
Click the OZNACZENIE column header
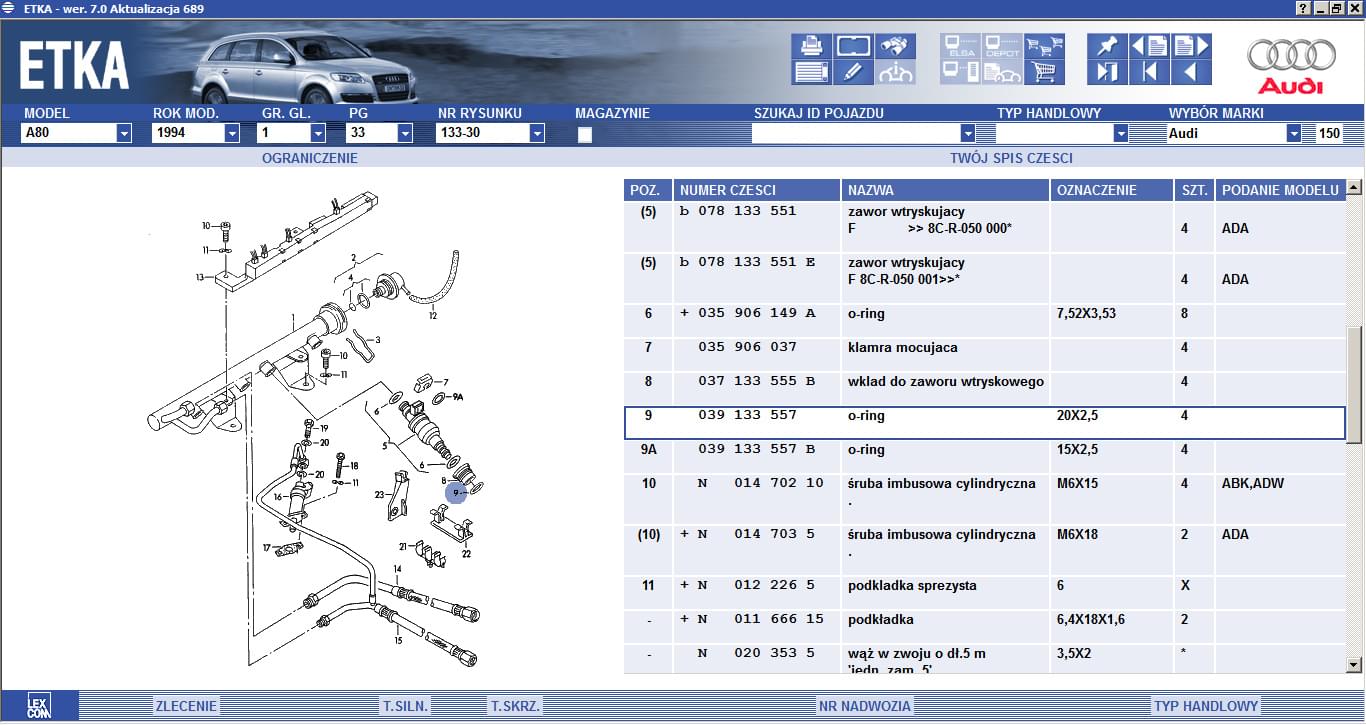point(1112,190)
